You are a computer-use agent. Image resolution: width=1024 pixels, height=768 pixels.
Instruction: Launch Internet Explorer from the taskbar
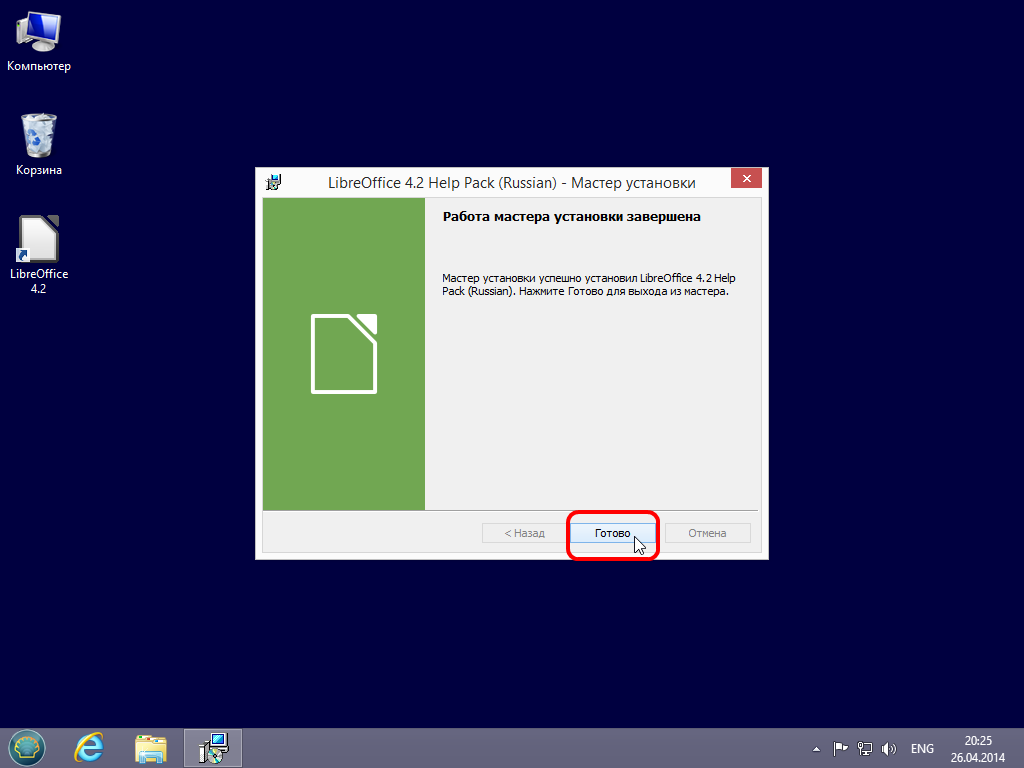click(x=89, y=748)
